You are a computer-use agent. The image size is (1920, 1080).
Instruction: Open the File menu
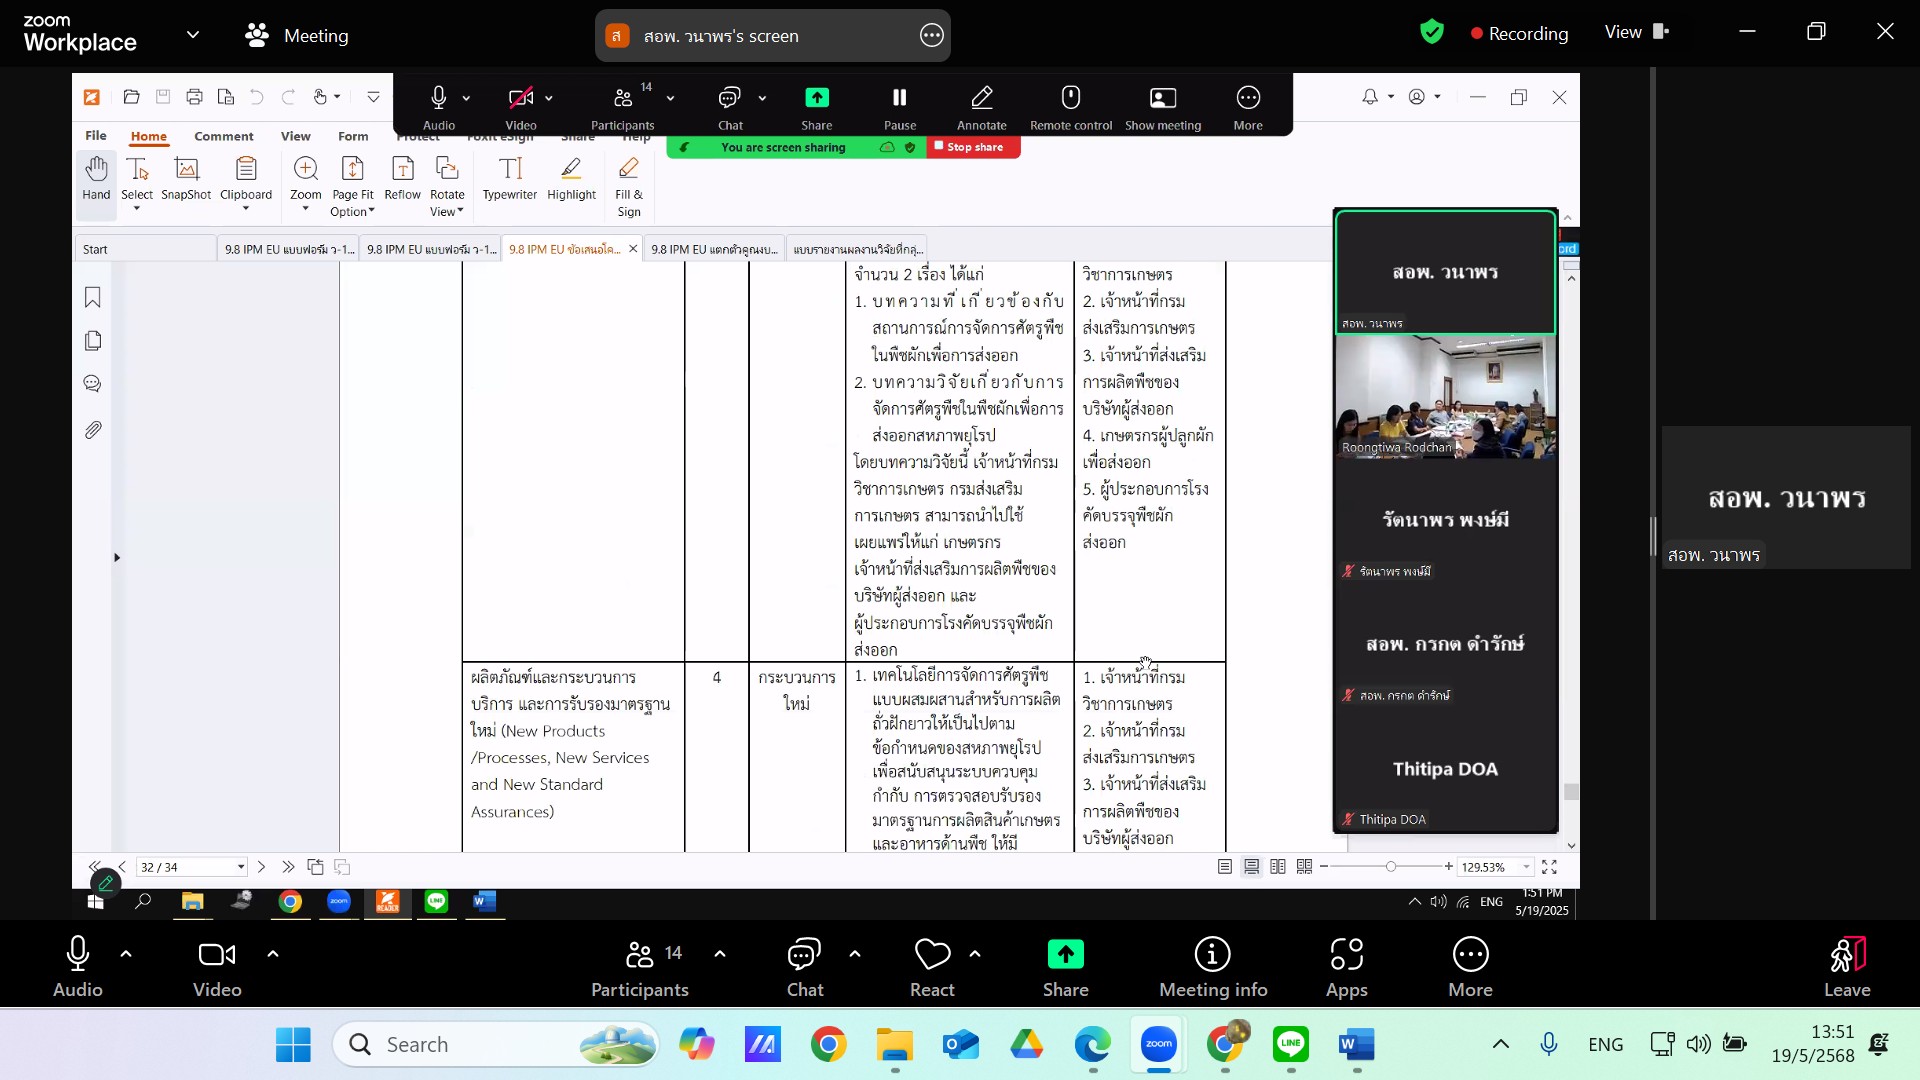coord(96,136)
